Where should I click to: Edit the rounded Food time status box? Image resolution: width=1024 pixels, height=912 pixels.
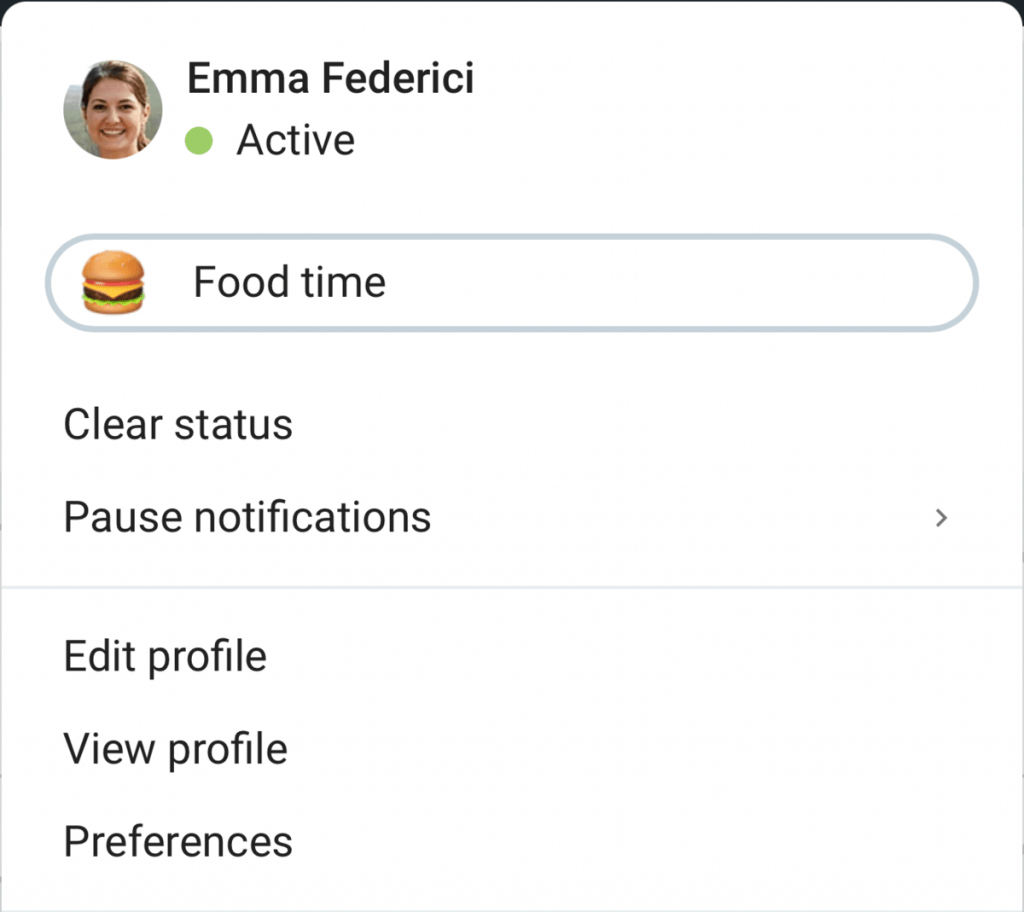tap(512, 283)
